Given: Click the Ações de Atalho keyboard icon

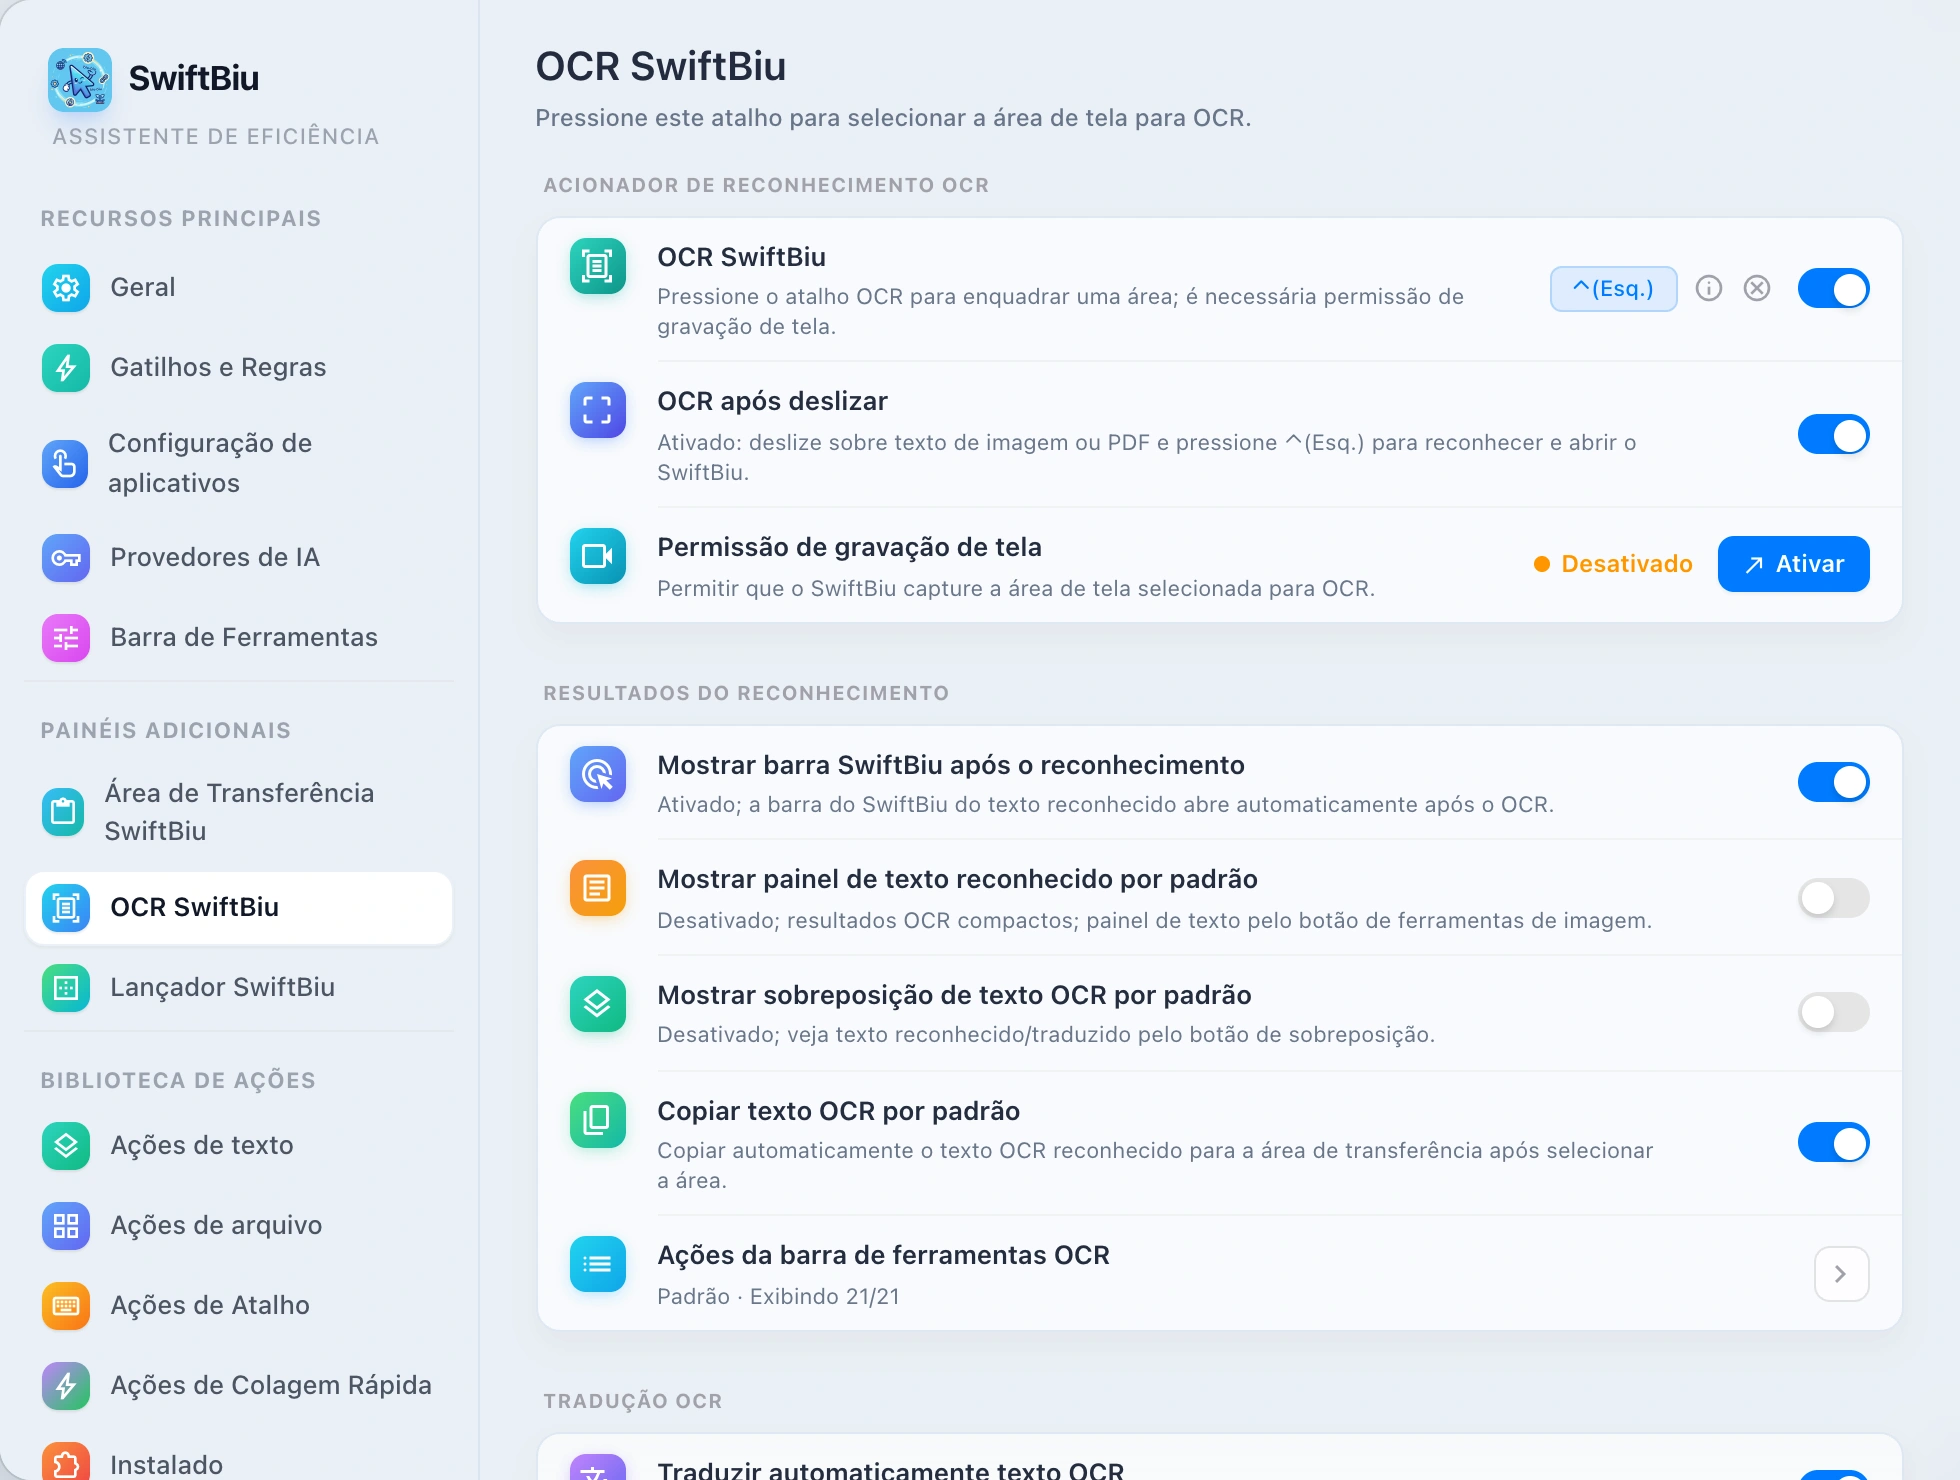Looking at the screenshot, I should (x=66, y=1306).
